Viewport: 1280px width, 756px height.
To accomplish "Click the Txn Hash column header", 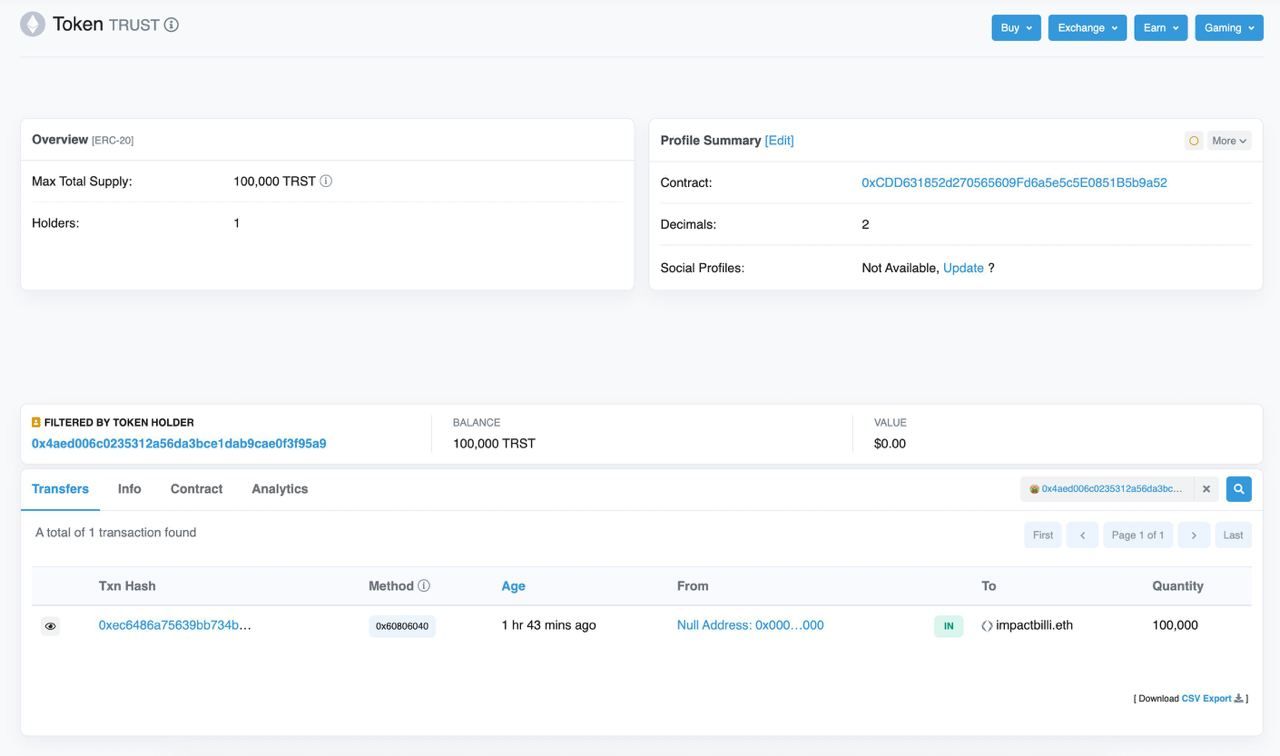I will click(x=127, y=586).
